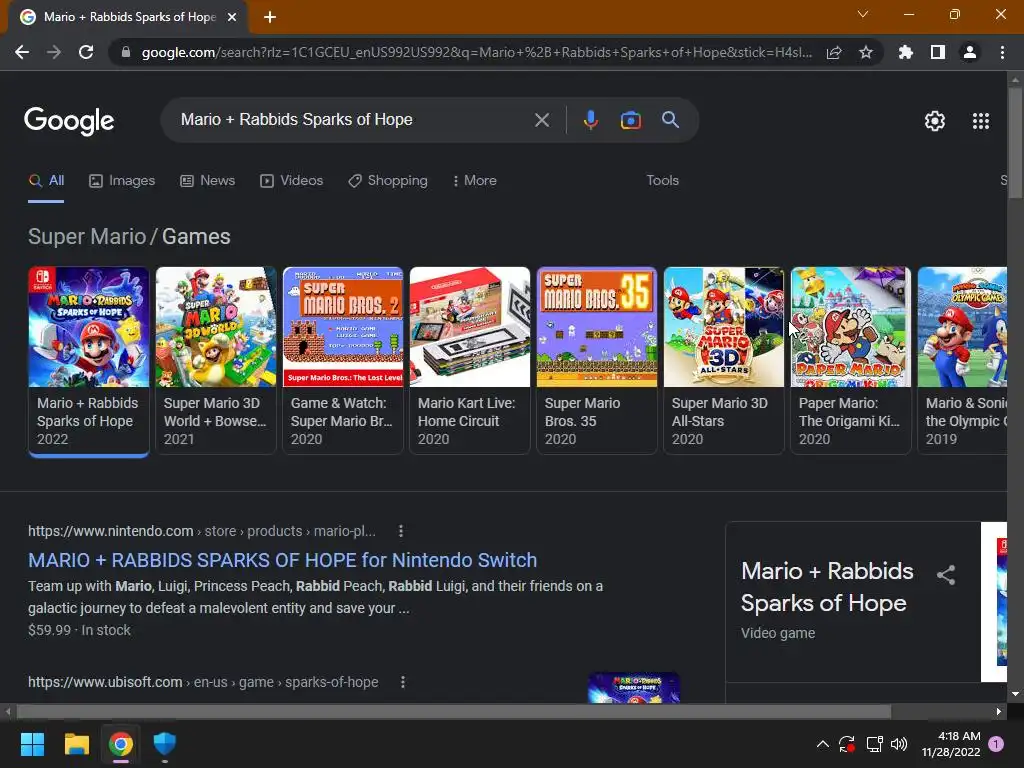Bookmark this page with the star icon
This screenshot has height=768, width=1024.
coord(866,52)
